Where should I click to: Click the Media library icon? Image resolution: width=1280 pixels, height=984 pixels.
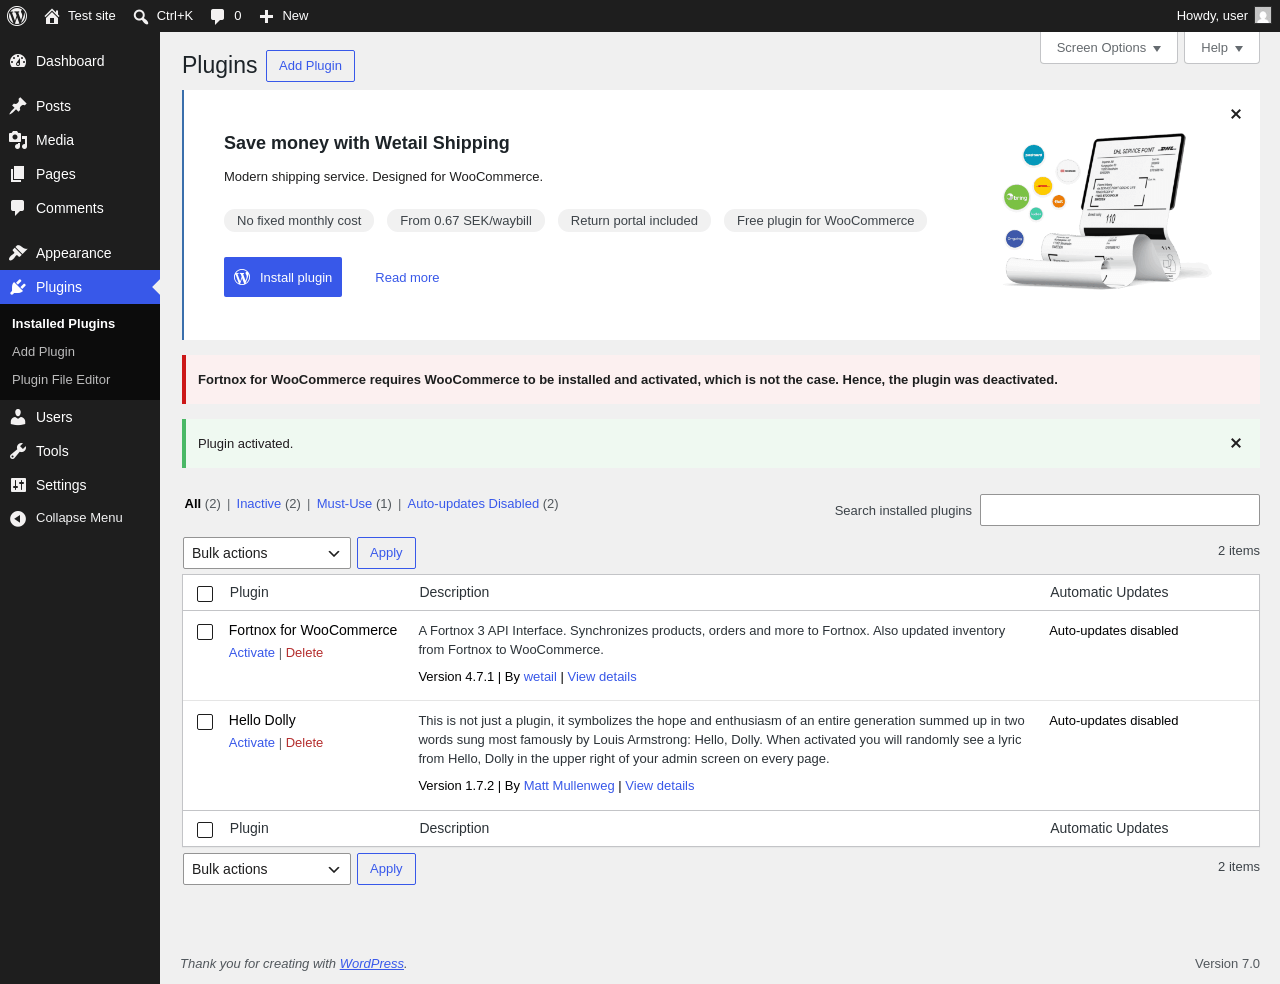(18, 140)
